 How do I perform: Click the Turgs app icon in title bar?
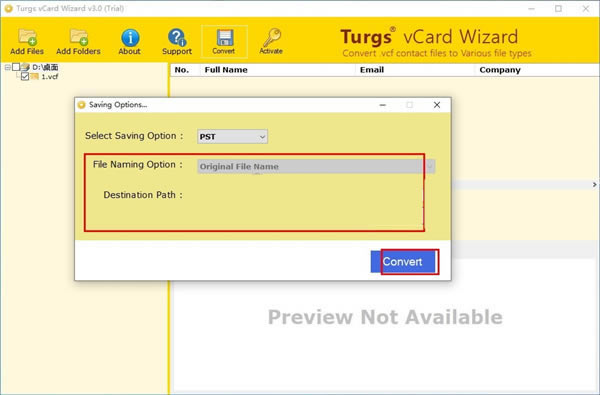click(x=8, y=8)
